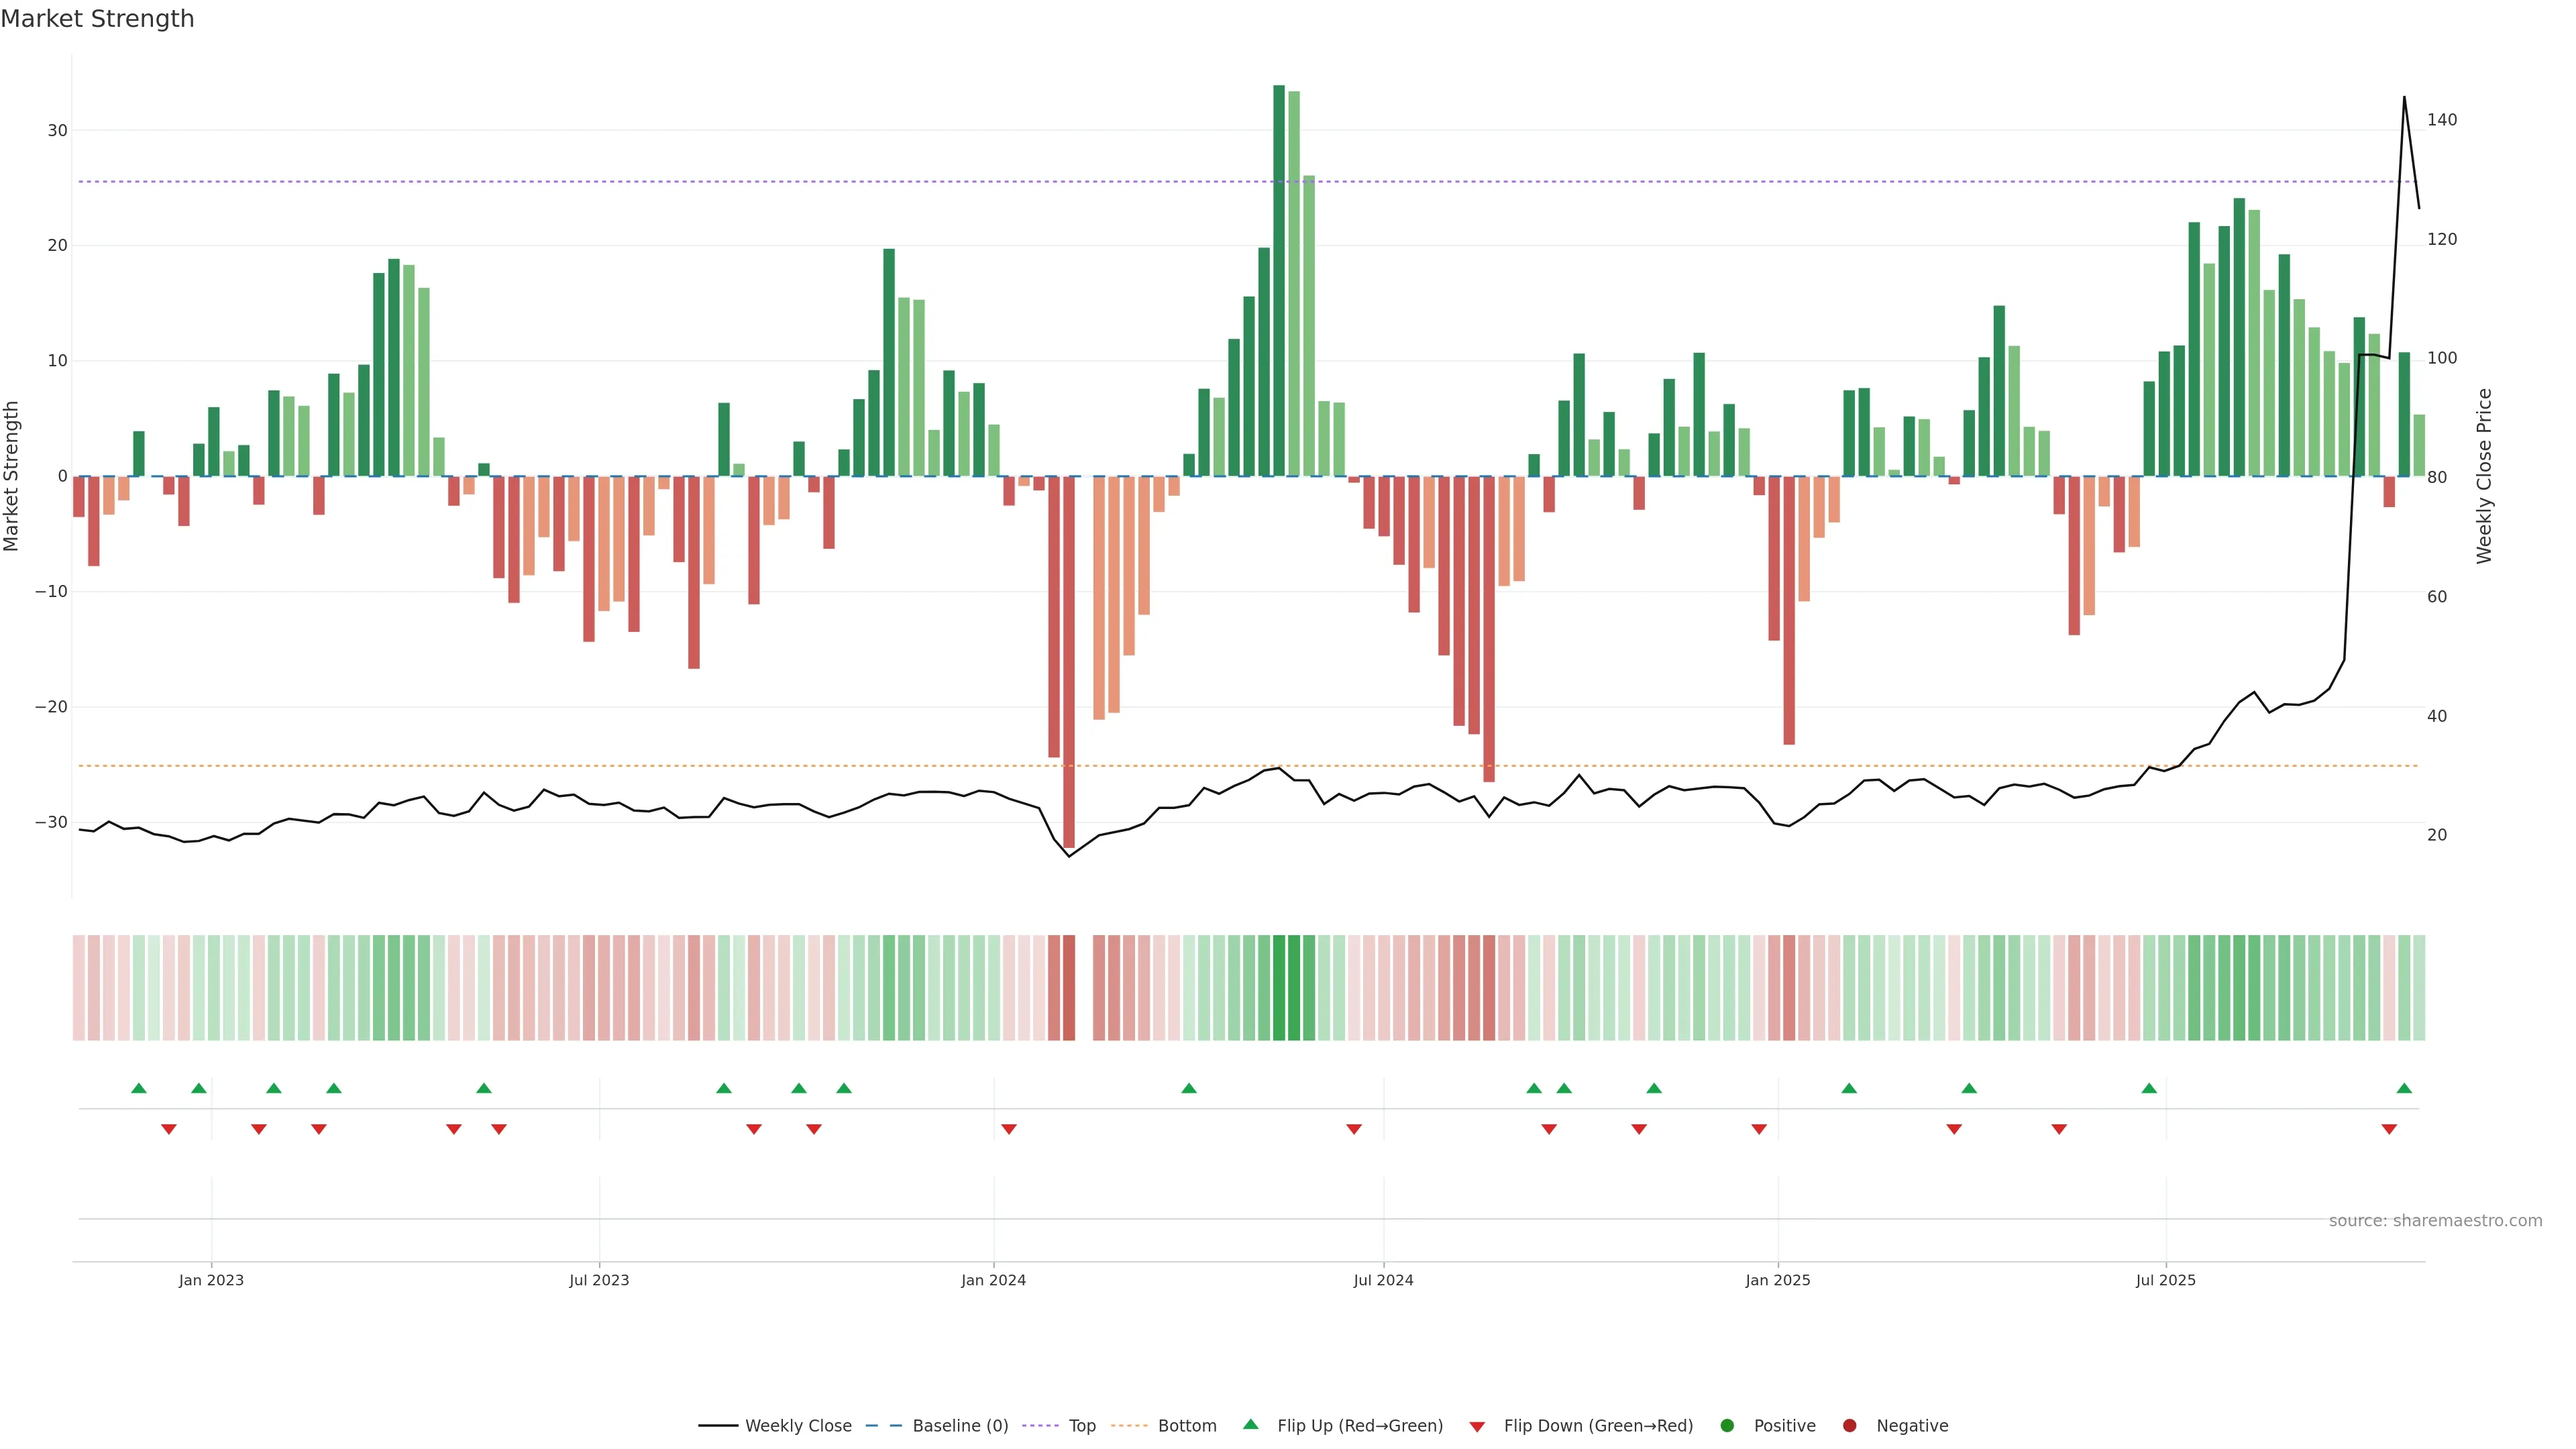Click the Jul 2025 x-axis label
Viewport: 2576px width, 1449px height.
pos(2165,1280)
